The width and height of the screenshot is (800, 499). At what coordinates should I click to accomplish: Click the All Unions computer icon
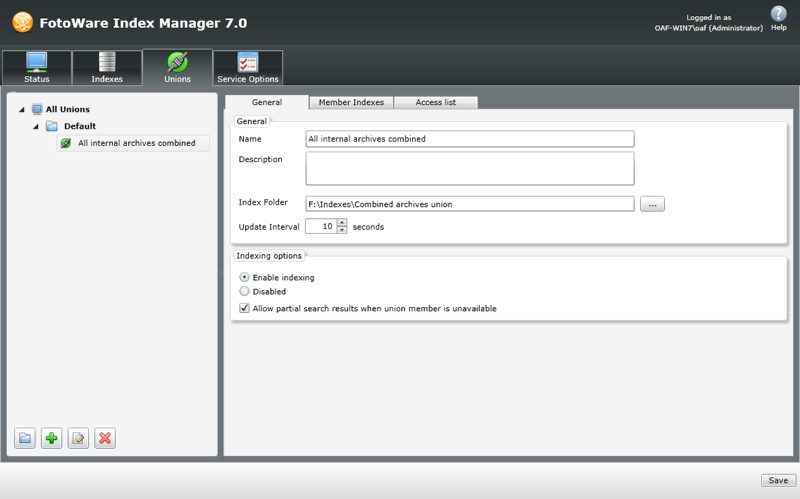click(37, 109)
